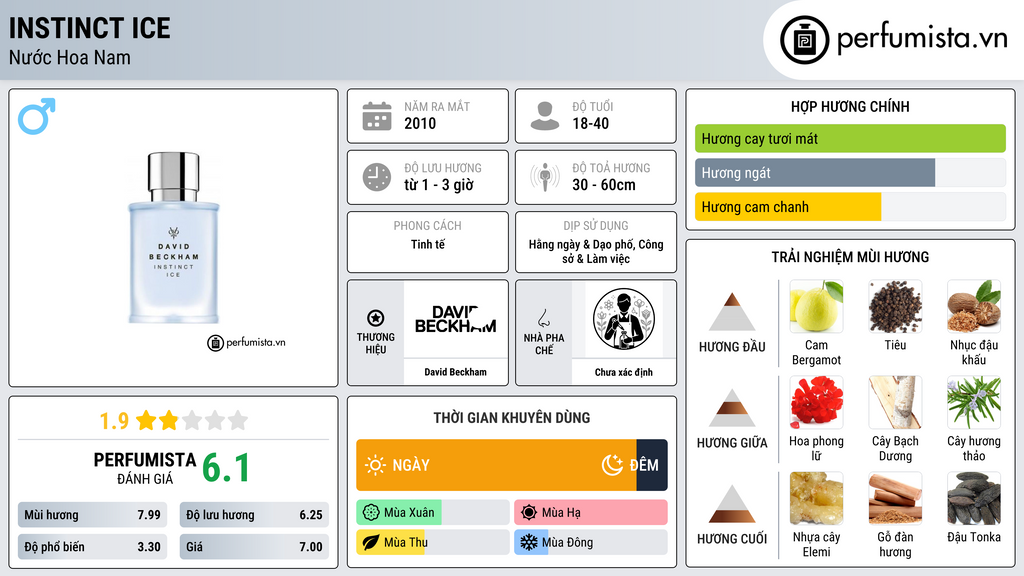Select the Cây hương thảo note image
The height and width of the screenshot is (576, 1024).
tap(974, 403)
